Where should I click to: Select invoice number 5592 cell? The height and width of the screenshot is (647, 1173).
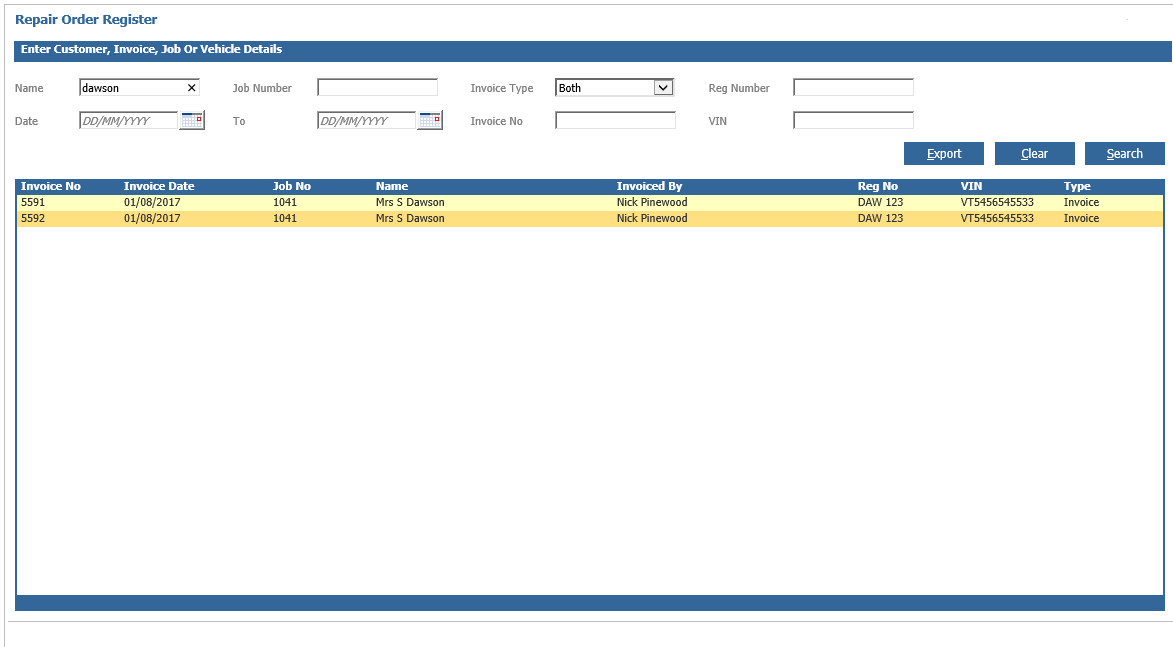tap(33, 218)
